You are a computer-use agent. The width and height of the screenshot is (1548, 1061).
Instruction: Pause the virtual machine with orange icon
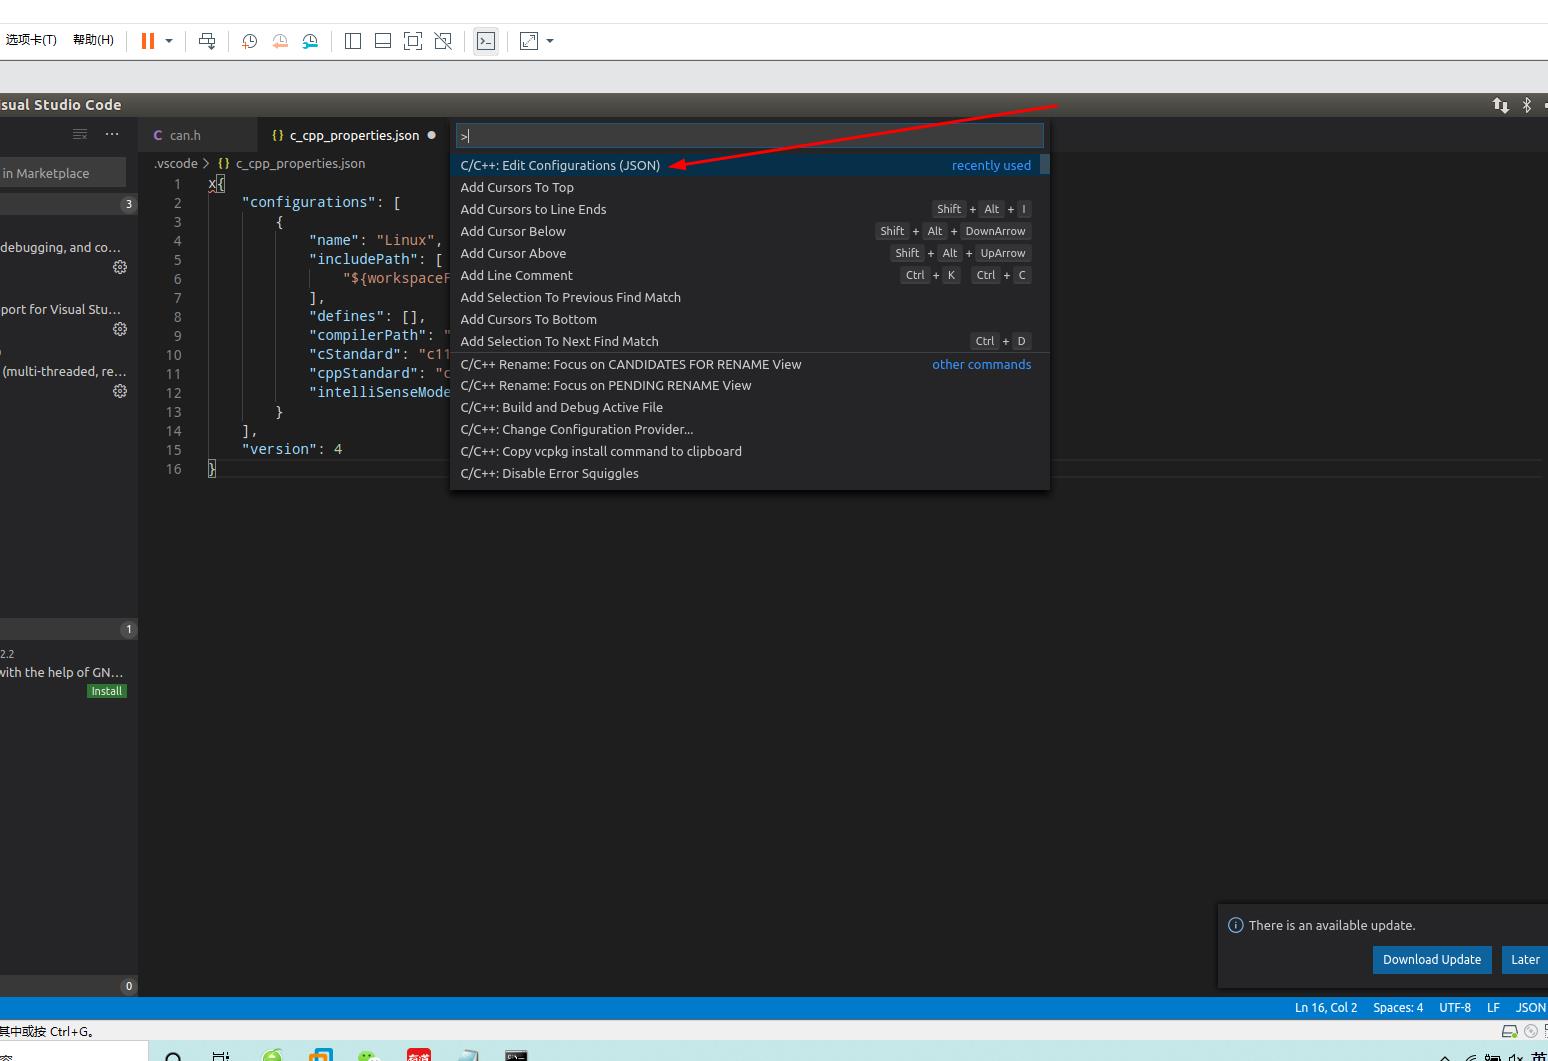[x=148, y=41]
